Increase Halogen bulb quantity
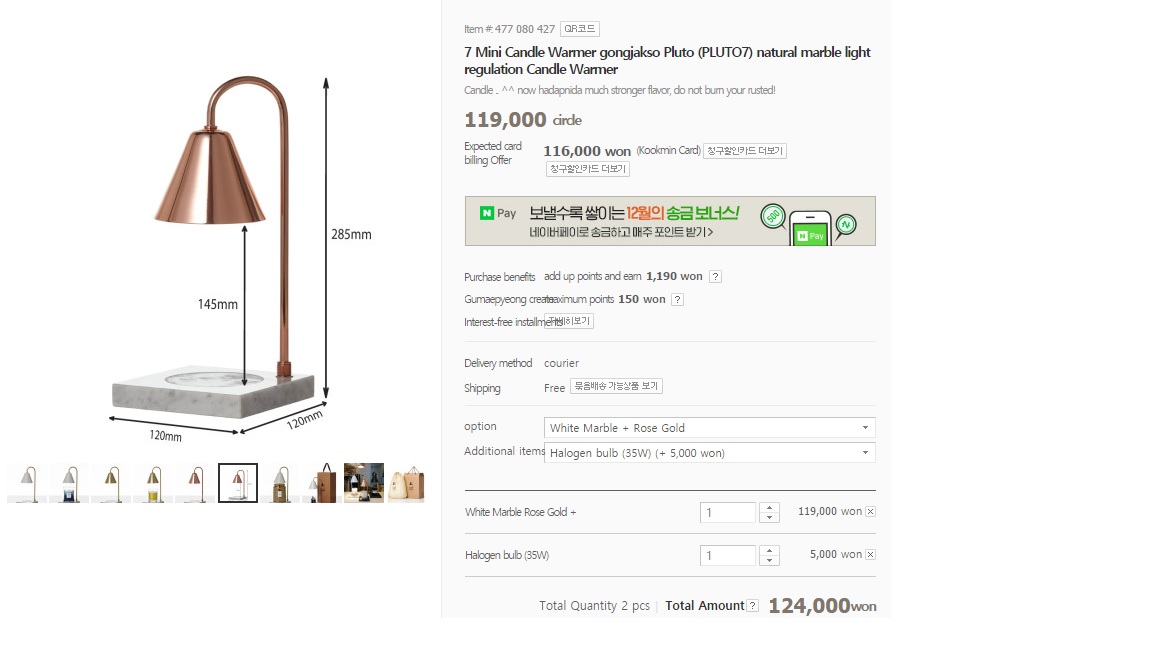Image resolution: width=1152 pixels, height=648 pixels. point(769,550)
